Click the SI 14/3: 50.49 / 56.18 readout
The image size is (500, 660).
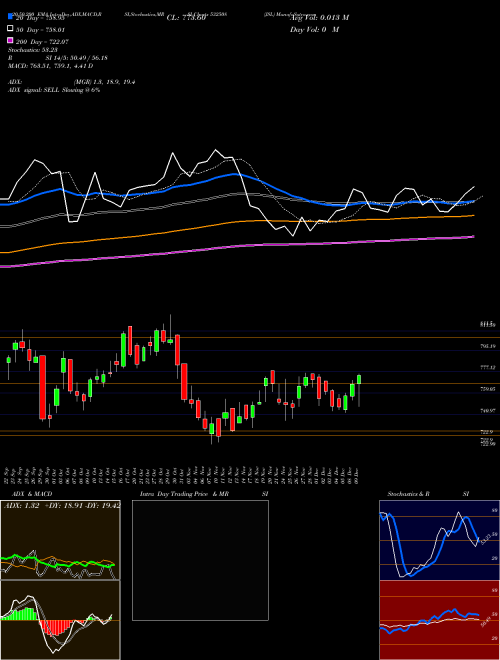tap(74, 58)
